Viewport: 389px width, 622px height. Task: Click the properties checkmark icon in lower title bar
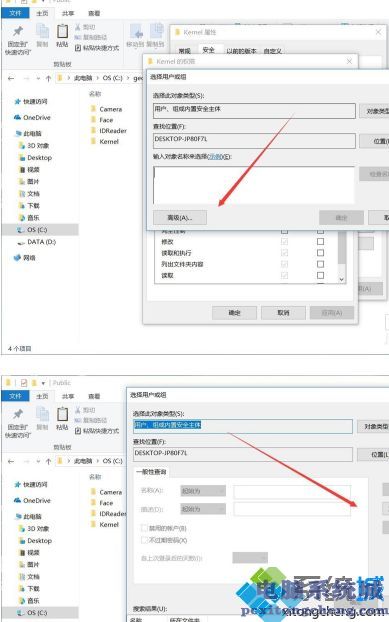point(24,383)
